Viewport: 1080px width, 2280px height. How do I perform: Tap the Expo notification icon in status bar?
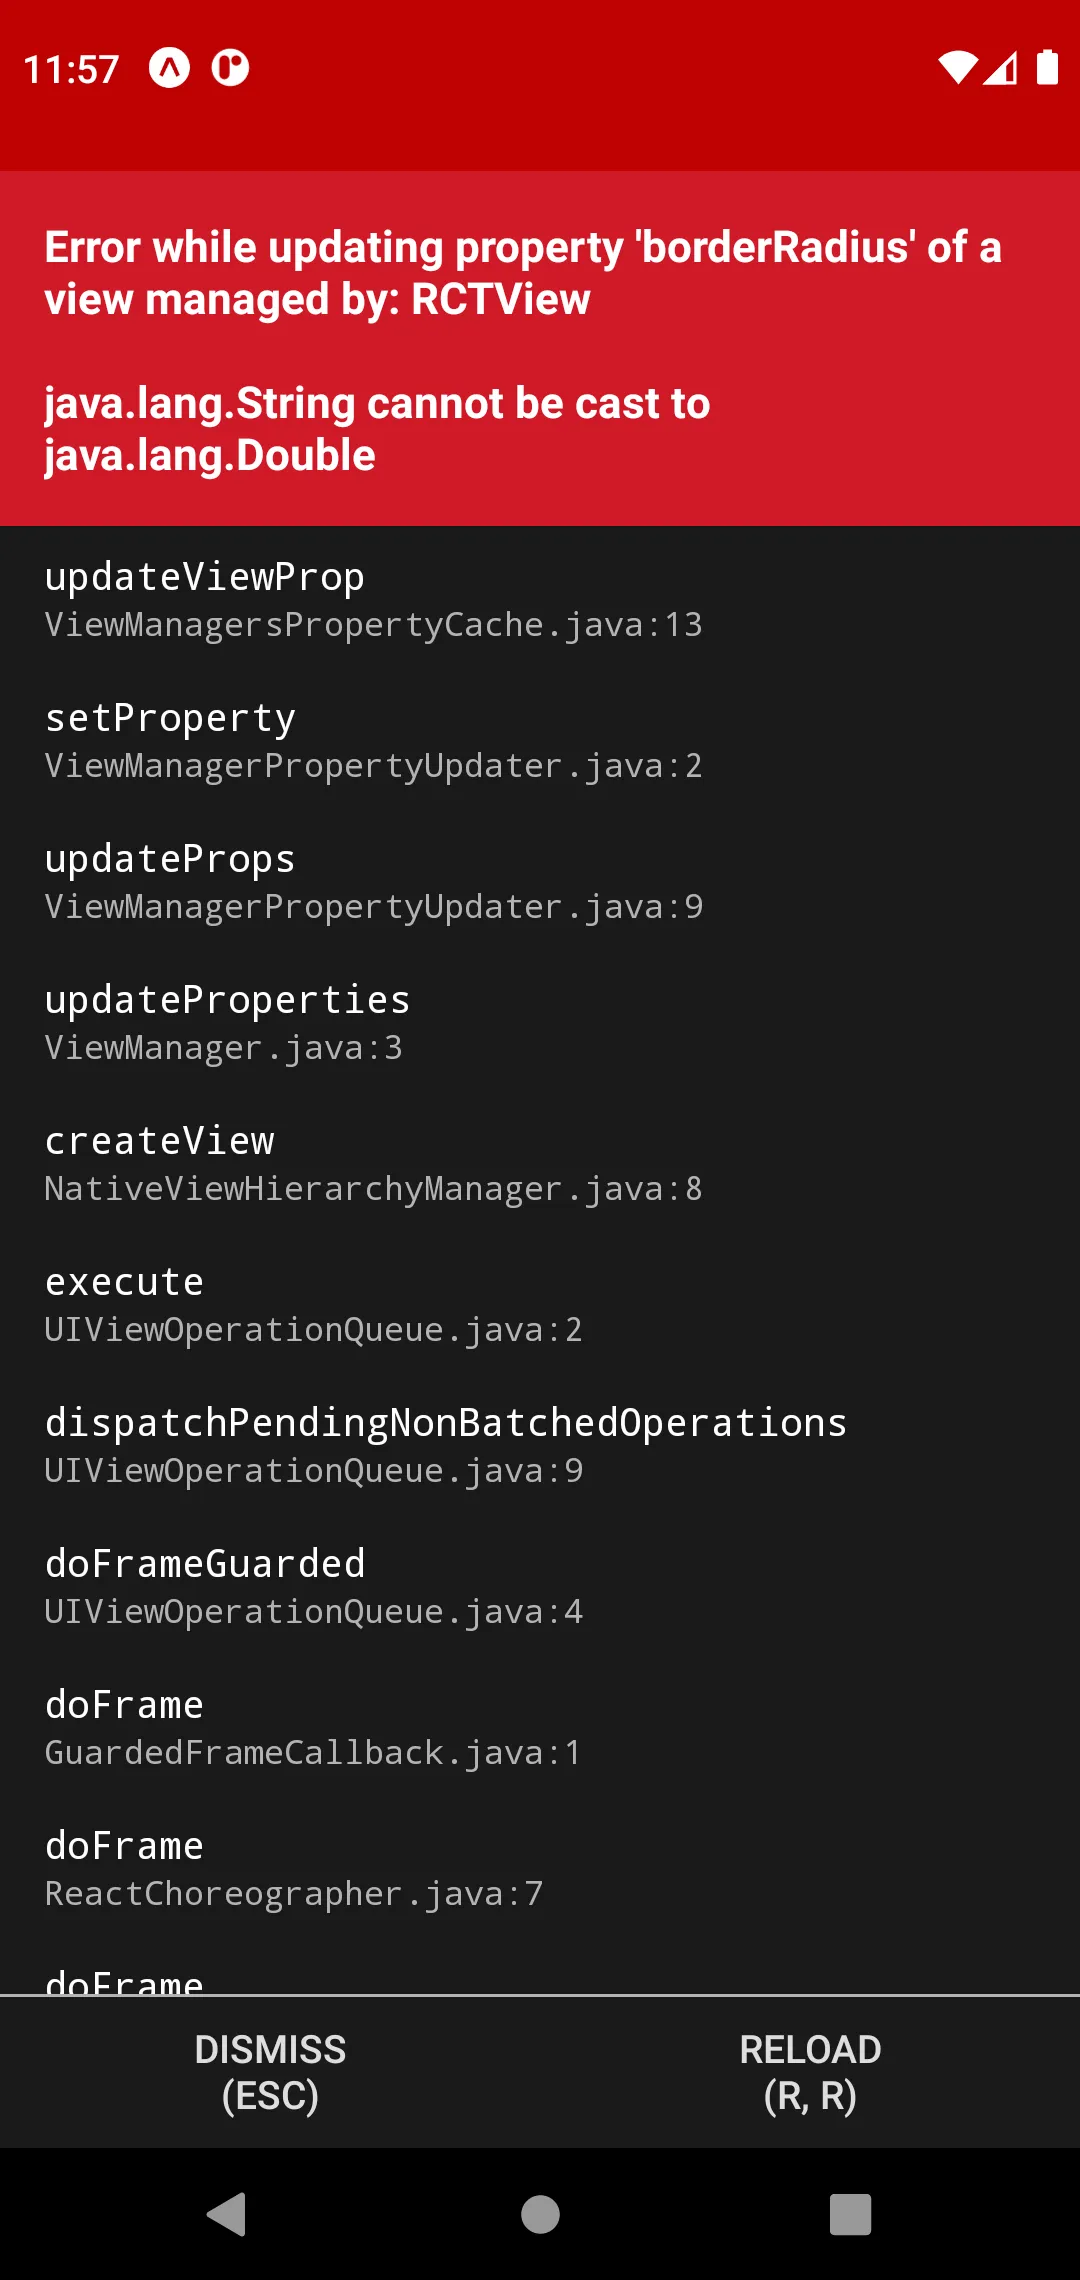coord(169,68)
